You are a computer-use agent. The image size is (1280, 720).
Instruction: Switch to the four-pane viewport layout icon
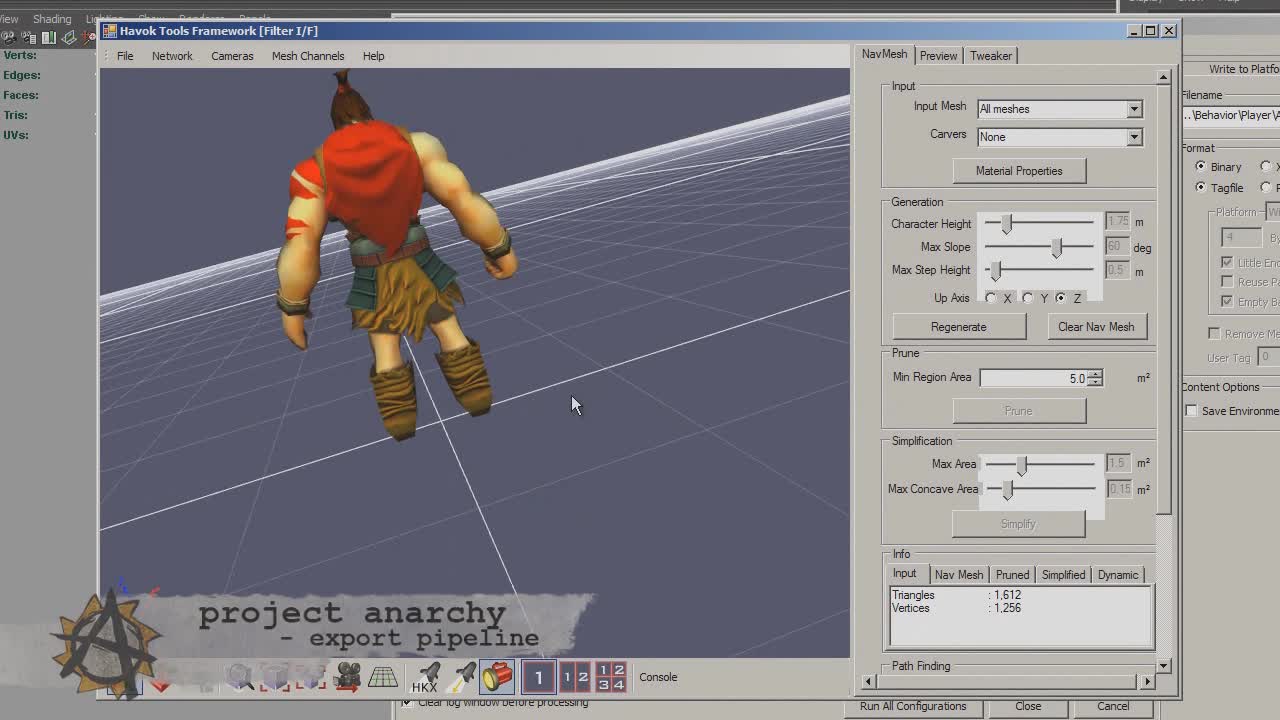(x=610, y=677)
